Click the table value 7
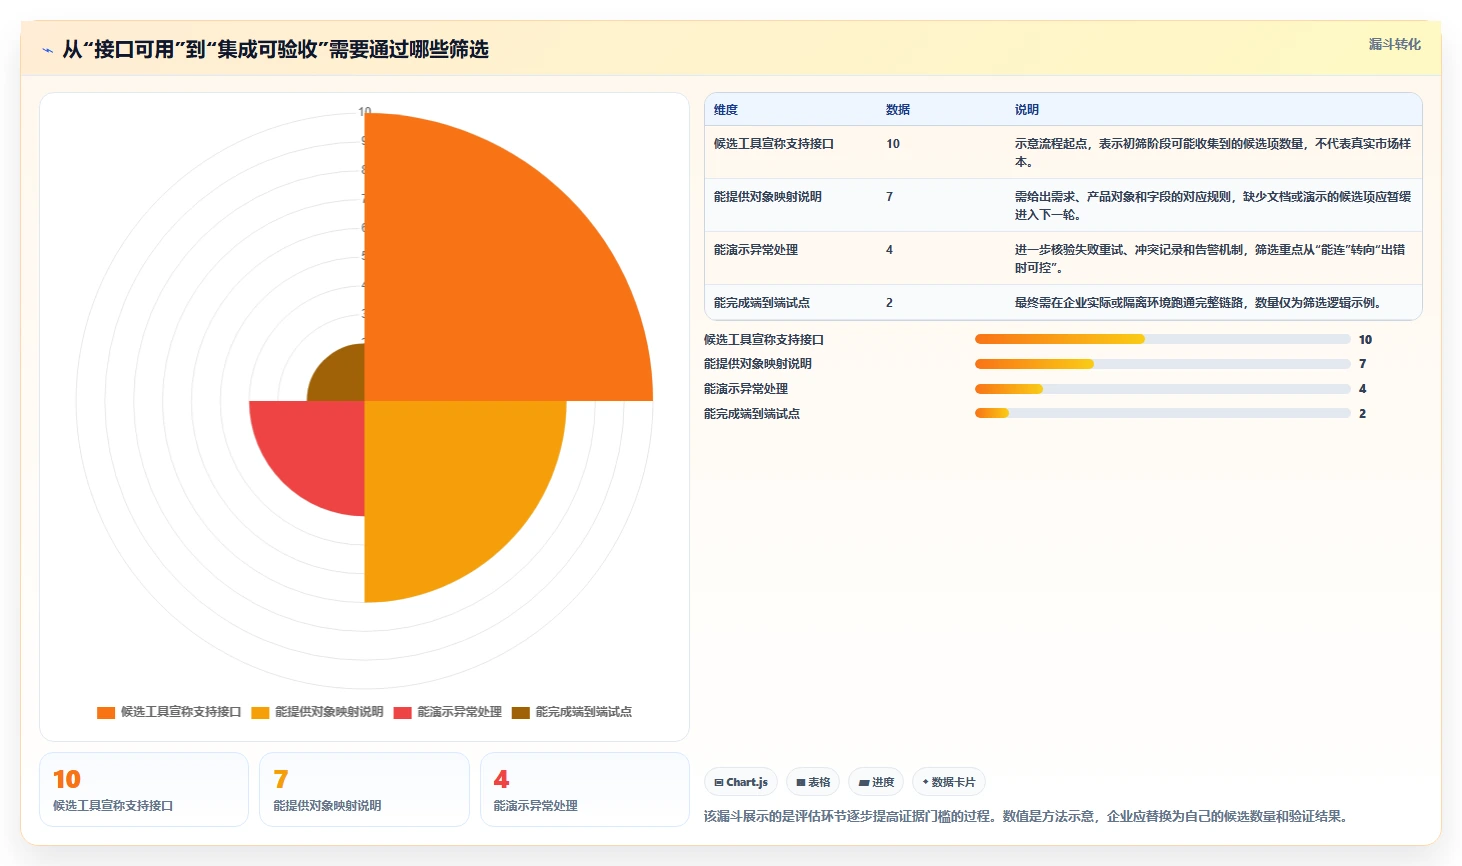 889,197
